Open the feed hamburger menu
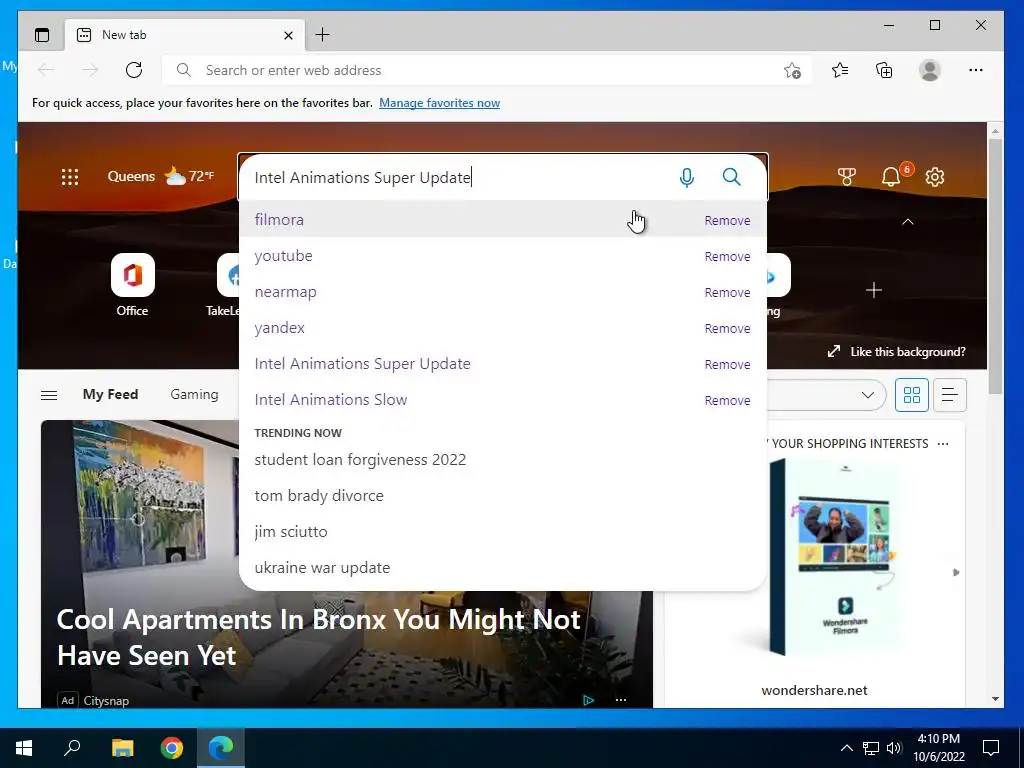Viewport: 1024px width, 768px height. 49,395
